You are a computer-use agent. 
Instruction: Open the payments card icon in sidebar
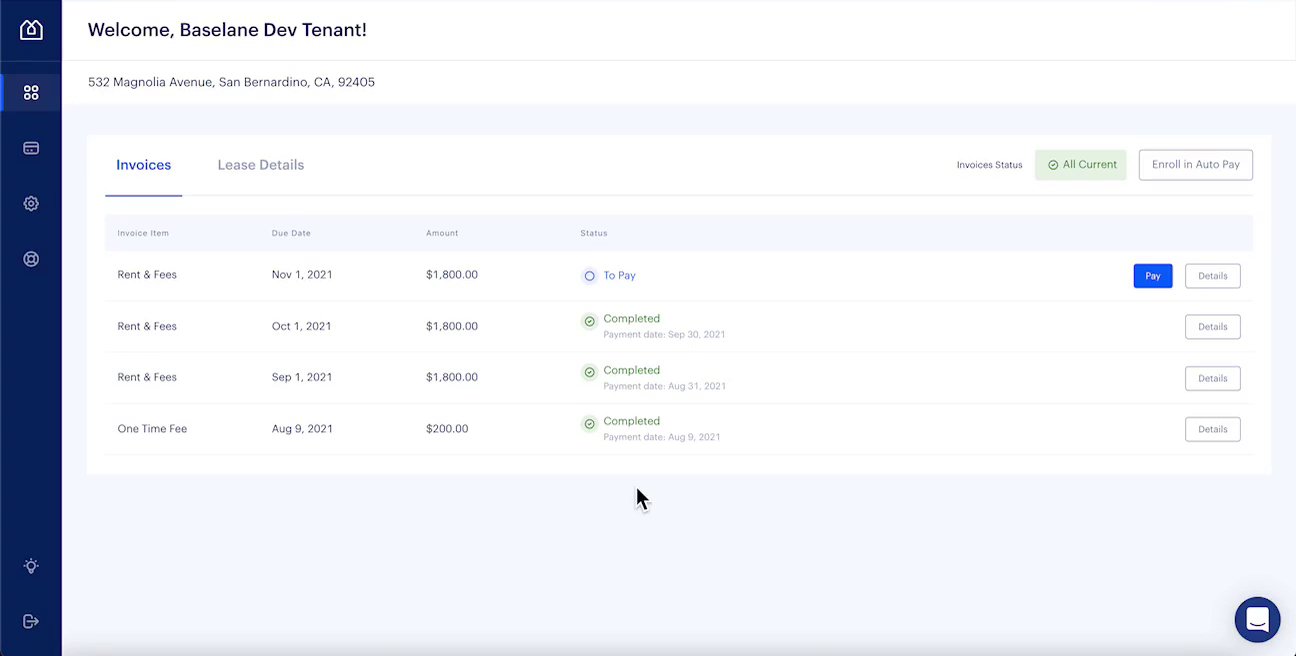(x=31, y=148)
